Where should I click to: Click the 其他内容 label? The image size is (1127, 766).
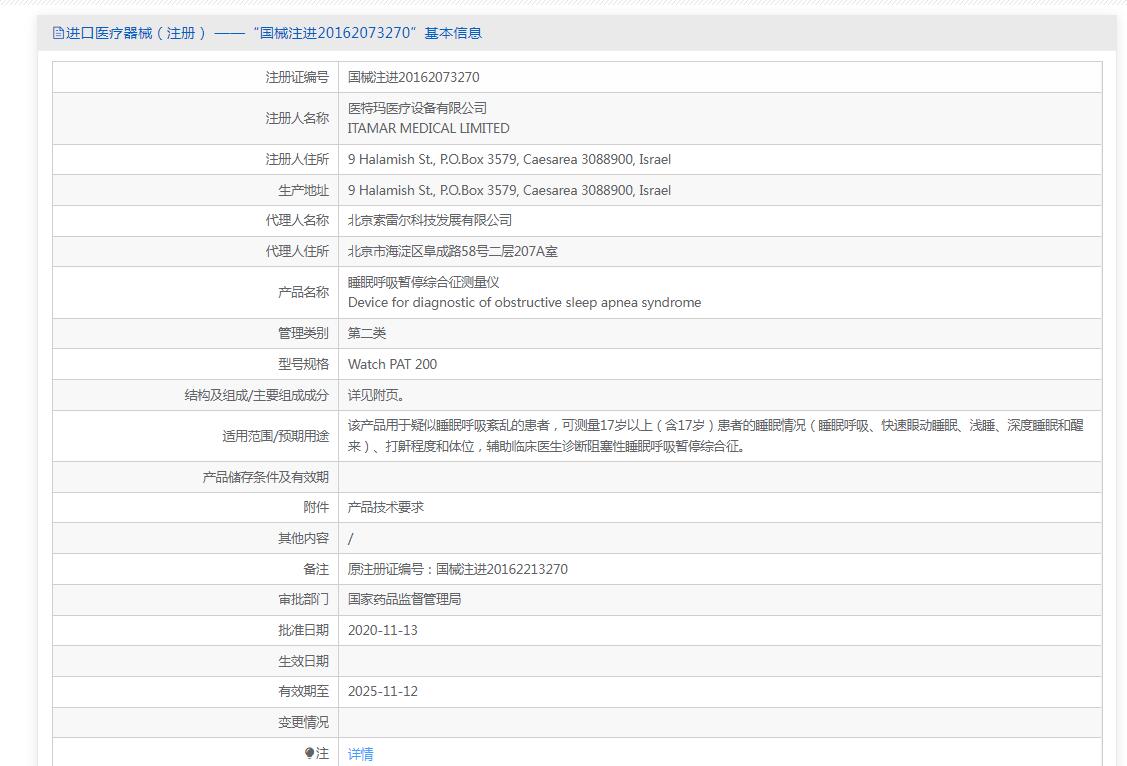coord(303,537)
